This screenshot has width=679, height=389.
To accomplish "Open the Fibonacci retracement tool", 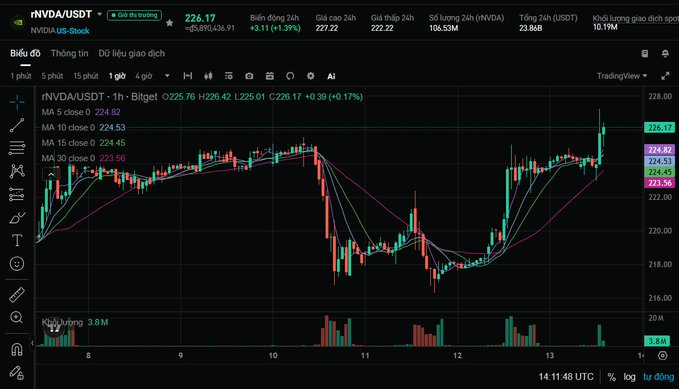I will pos(17,148).
